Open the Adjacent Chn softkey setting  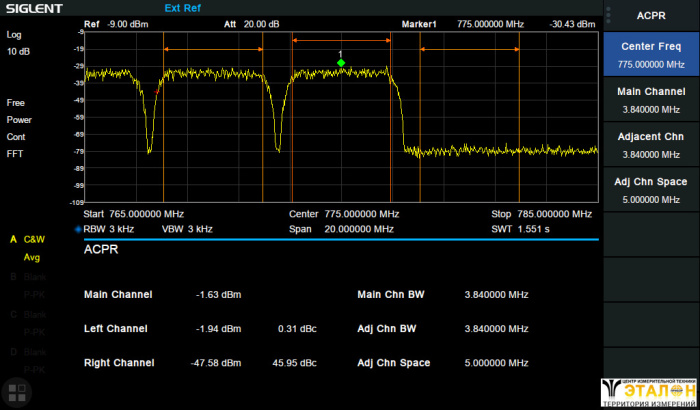point(651,145)
